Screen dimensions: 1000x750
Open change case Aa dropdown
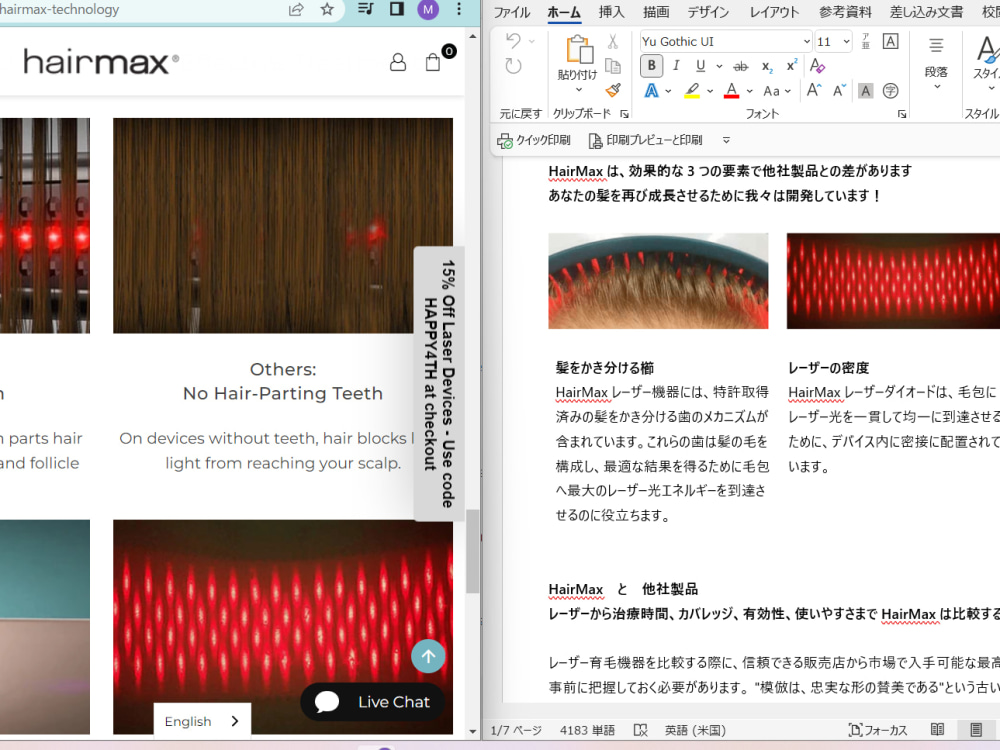pyautogui.click(x=777, y=91)
